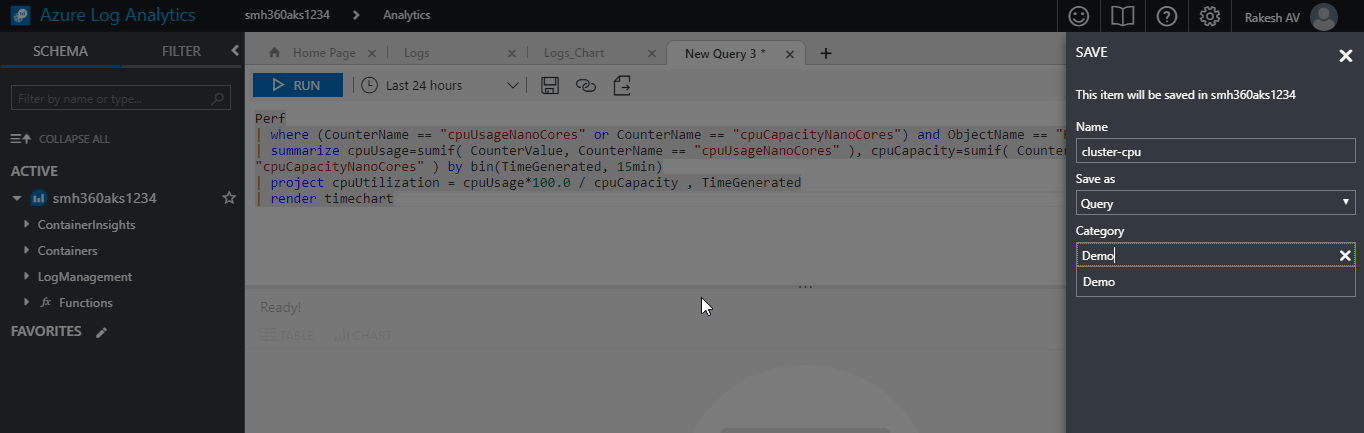Viewport: 1364px width, 433px height.
Task: Open the Logs tab
Action: 417,54
